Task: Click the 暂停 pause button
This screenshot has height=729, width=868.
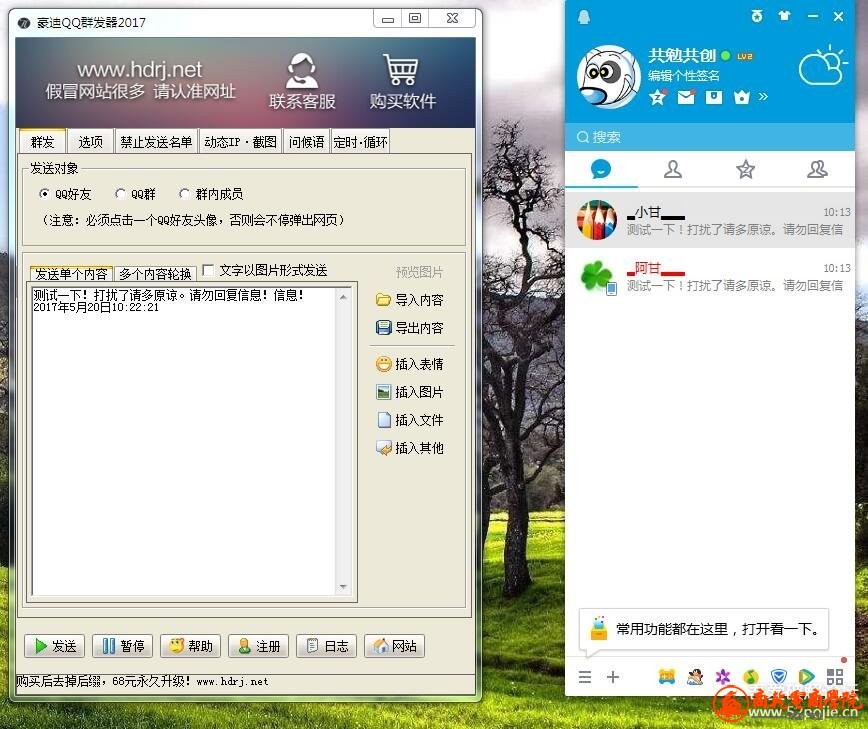Action: (123, 646)
